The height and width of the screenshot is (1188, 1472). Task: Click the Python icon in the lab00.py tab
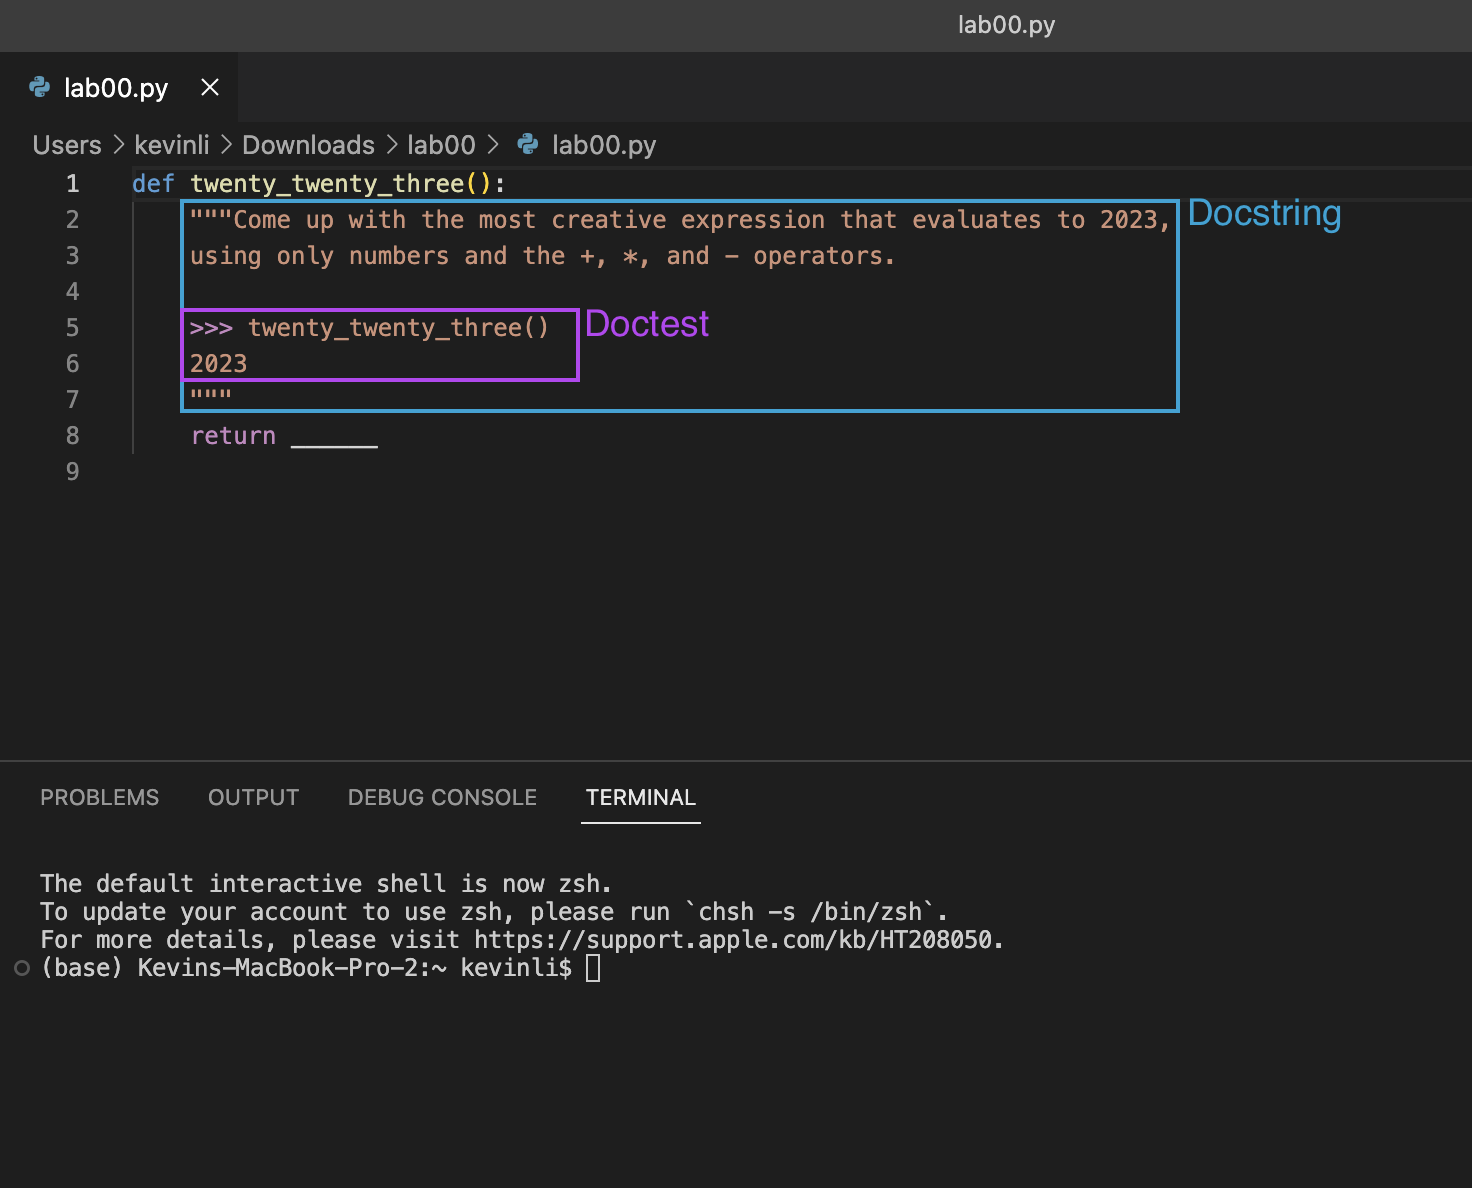coord(40,88)
